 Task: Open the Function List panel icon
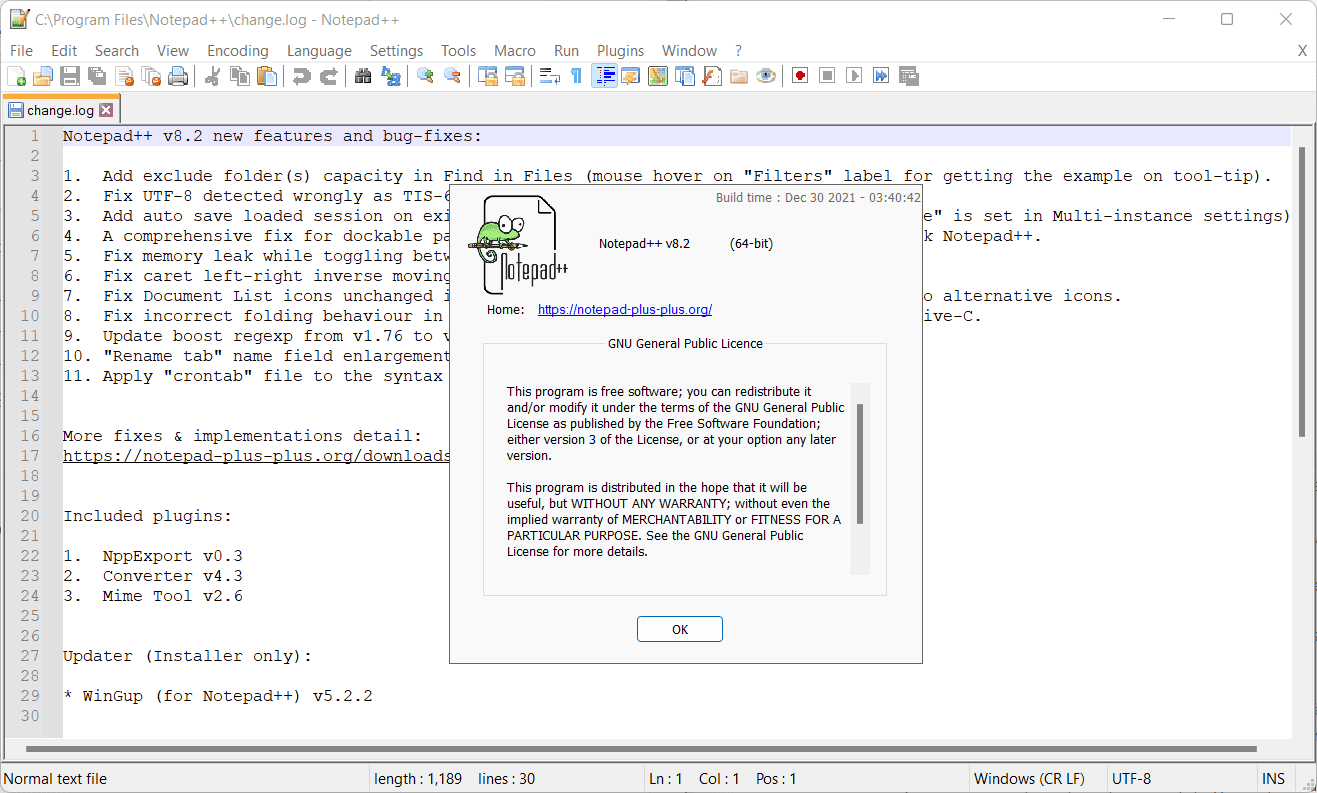point(712,76)
